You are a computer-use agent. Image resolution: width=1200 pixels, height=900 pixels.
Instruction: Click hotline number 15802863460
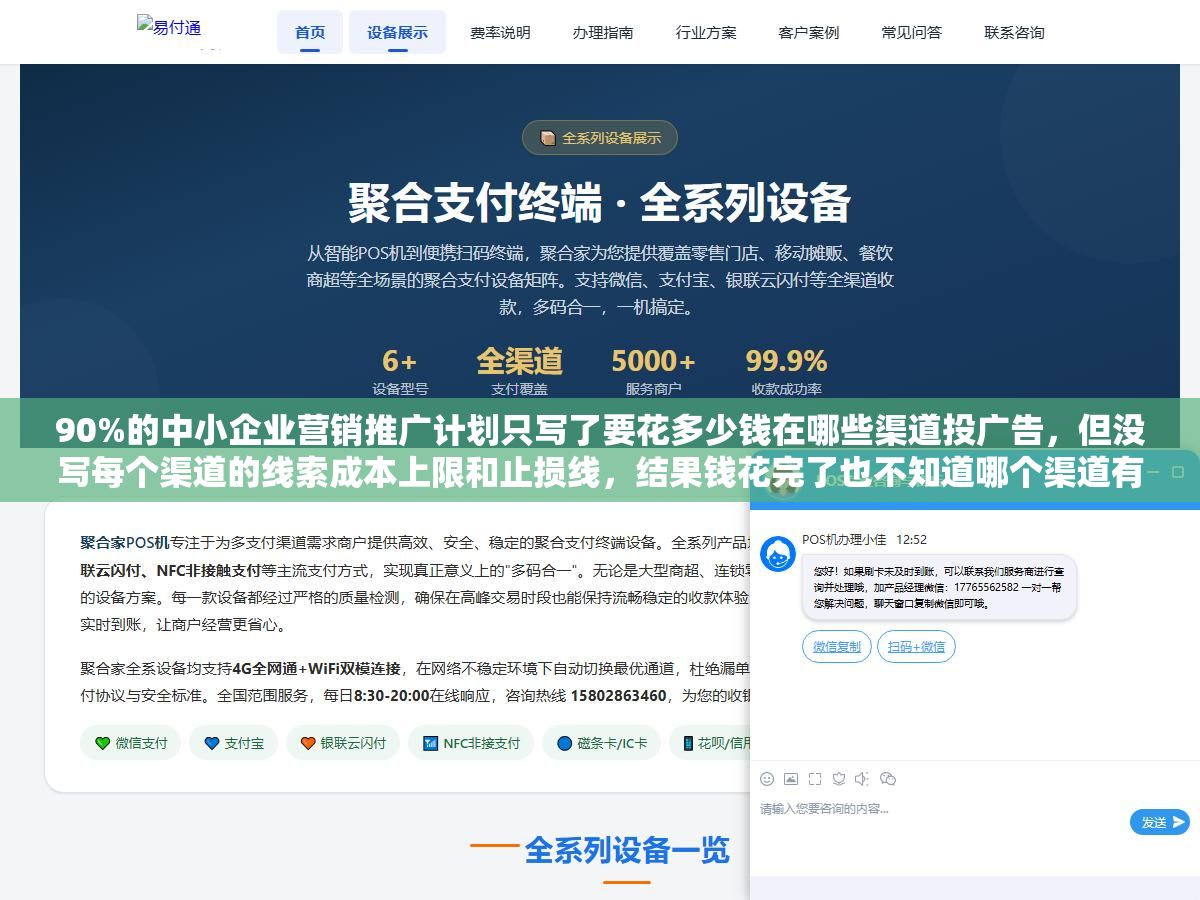[x=618, y=696]
